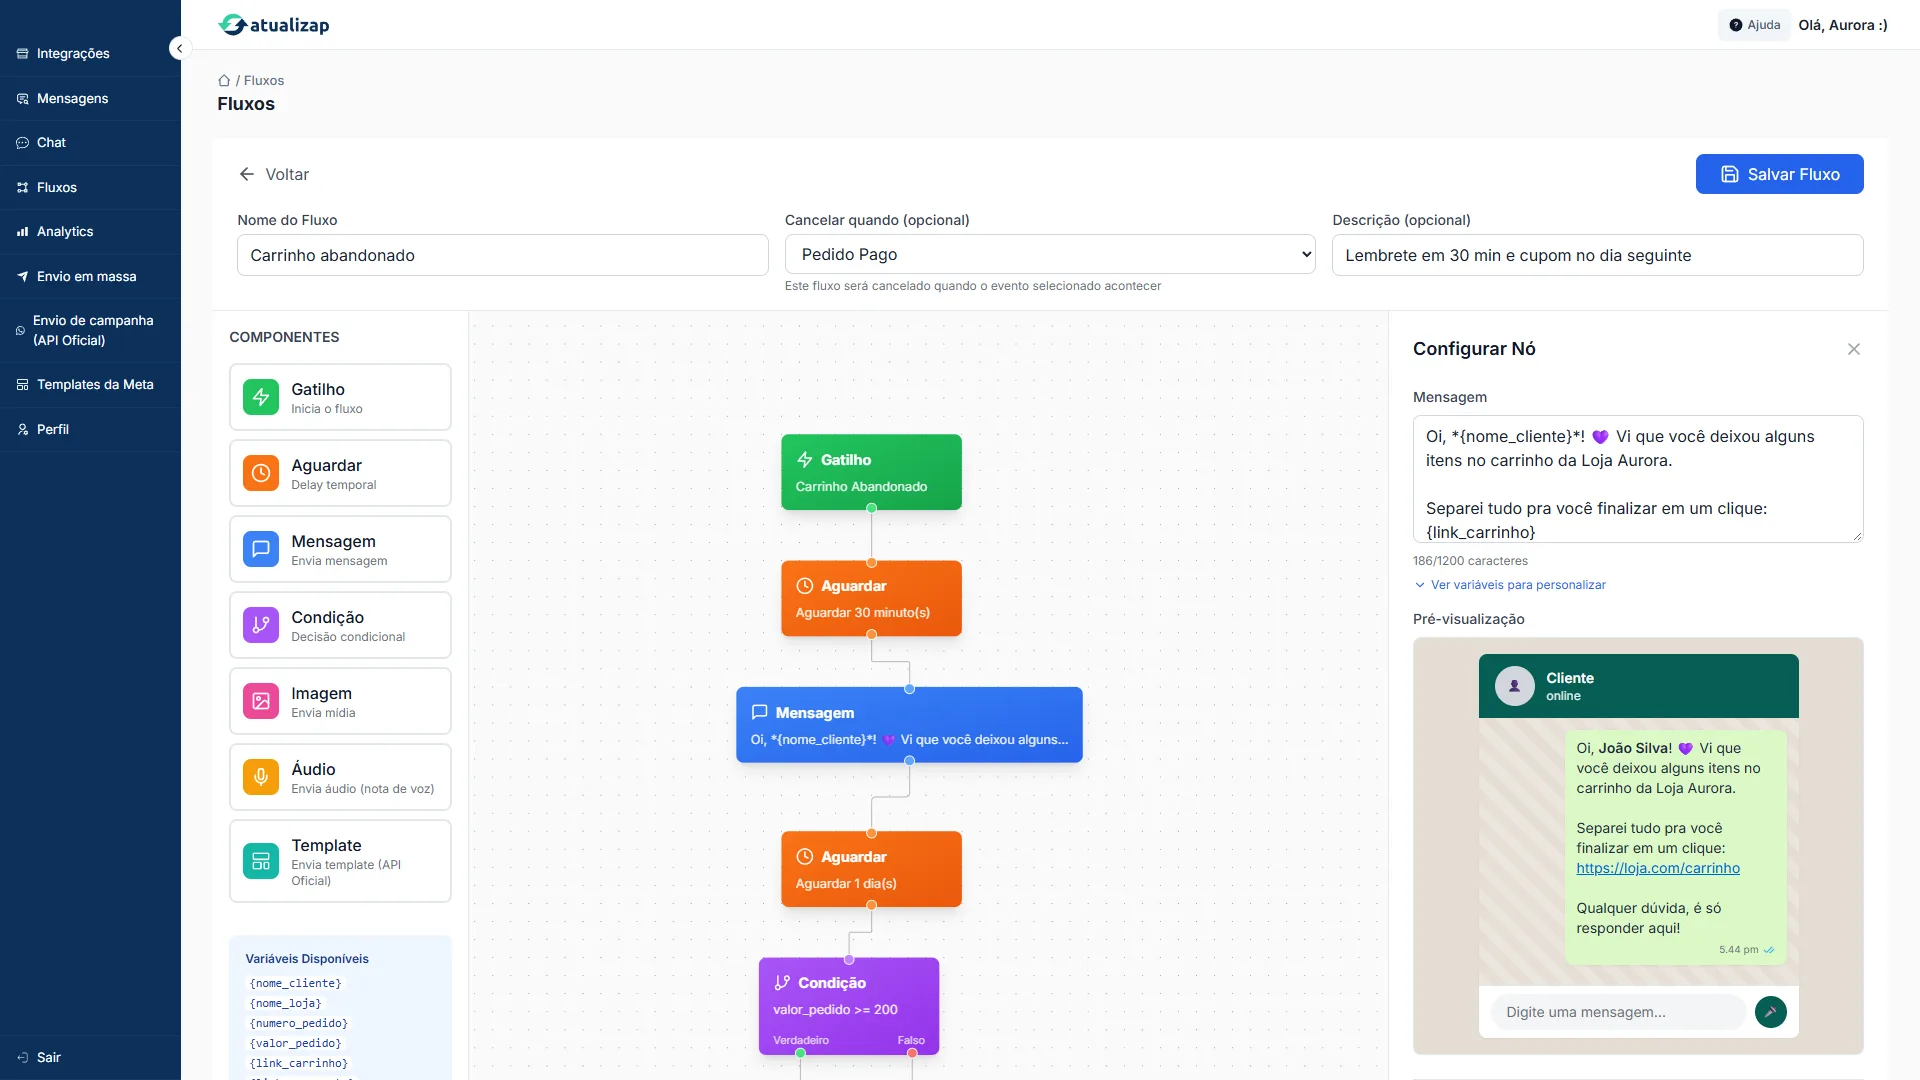Open Envio de campanha (API Oficial)

pos(90,330)
